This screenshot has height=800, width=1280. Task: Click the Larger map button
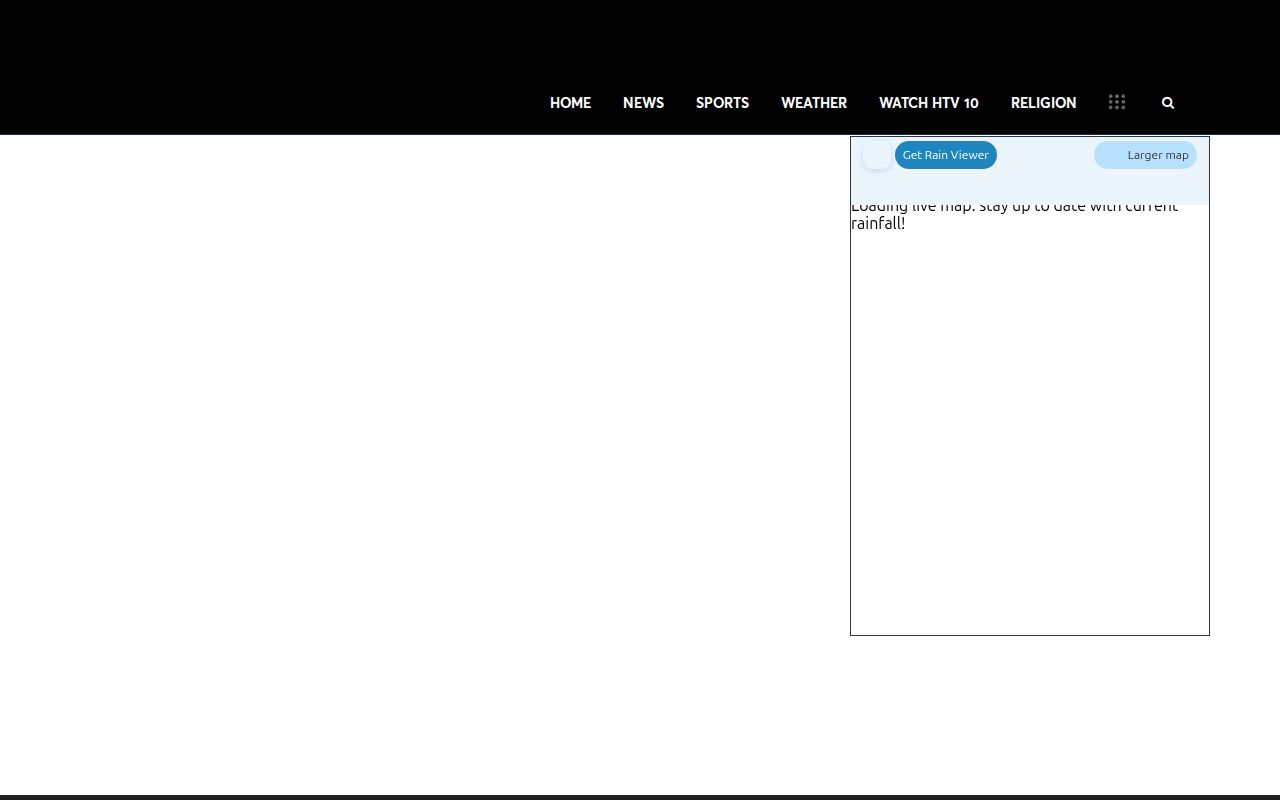[x=1145, y=155]
